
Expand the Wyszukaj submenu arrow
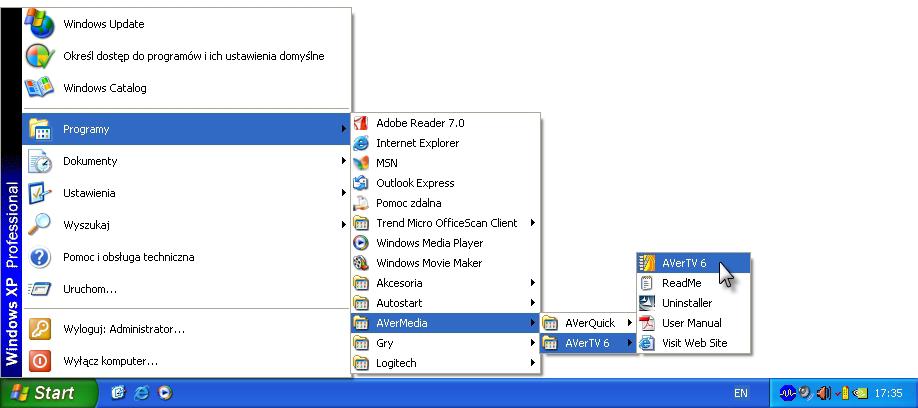click(344, 225)
